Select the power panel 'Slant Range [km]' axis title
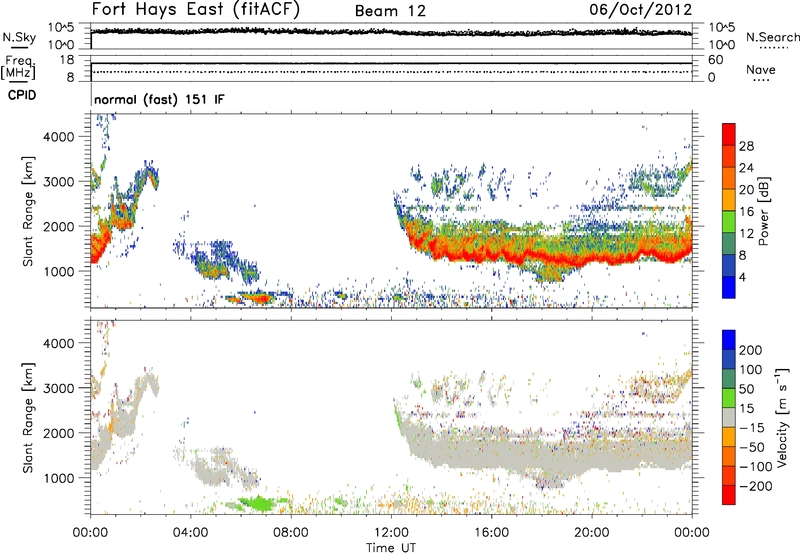800x554 pixels. tap(28, 211)
